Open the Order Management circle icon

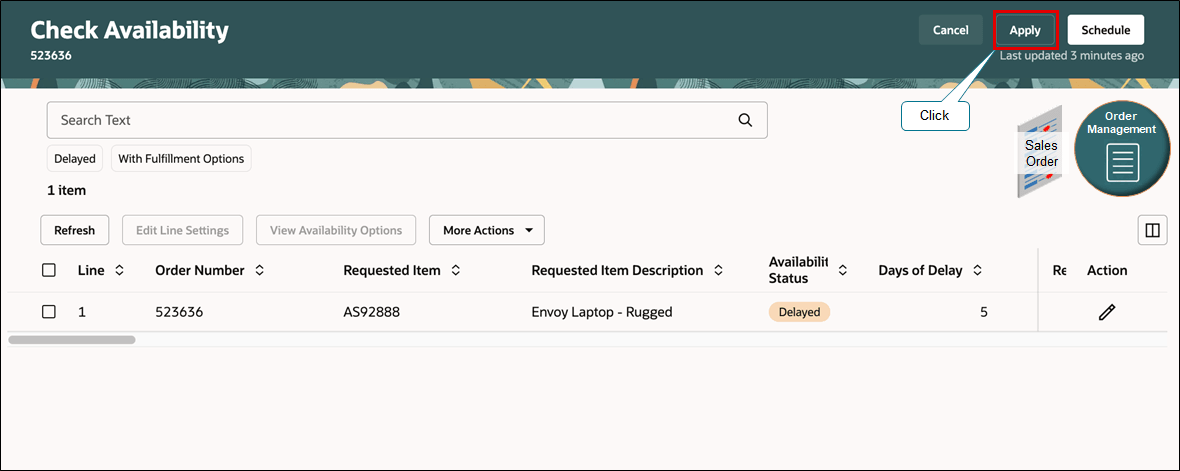click(1124, 149)
